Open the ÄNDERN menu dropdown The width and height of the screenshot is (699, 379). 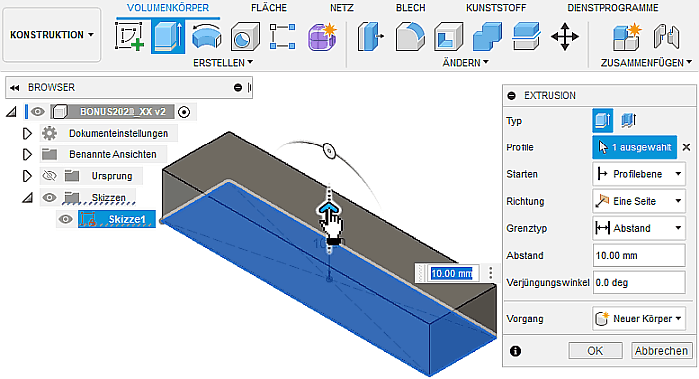coord(465,63)
